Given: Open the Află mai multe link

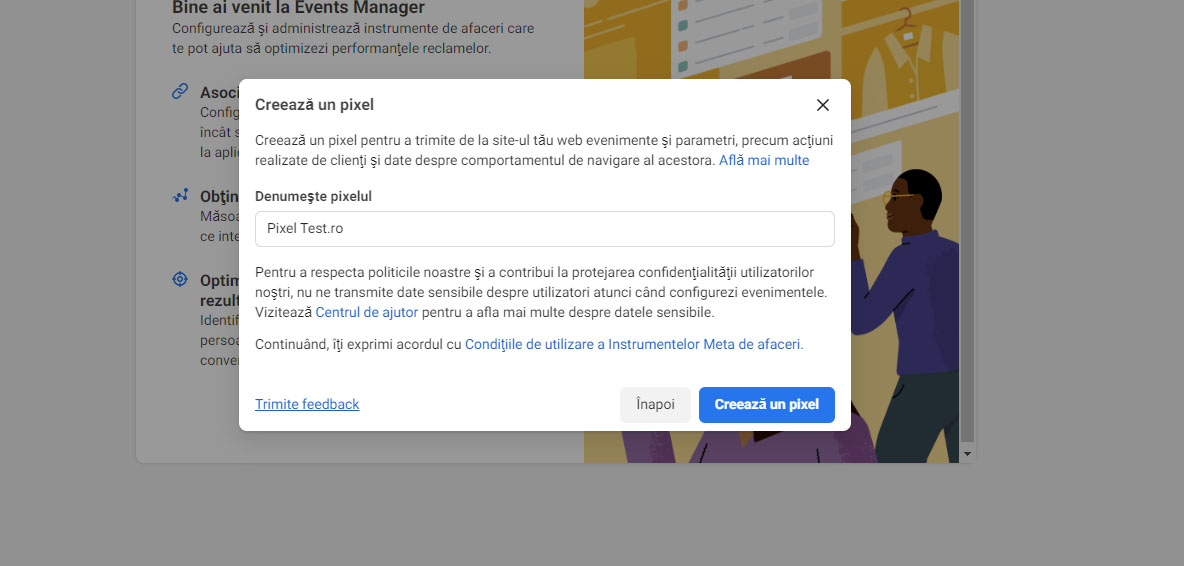Looking at the screenshot, I should [x=763, y=160].
